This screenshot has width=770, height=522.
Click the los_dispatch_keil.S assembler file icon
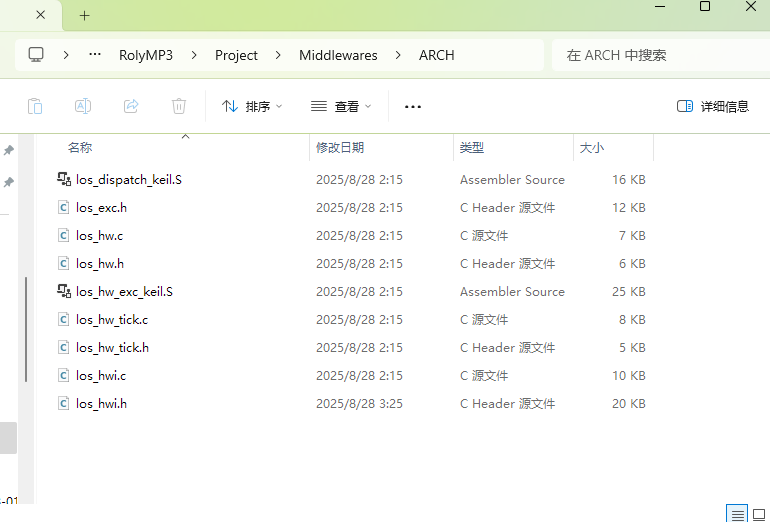(x=64, y=179)
